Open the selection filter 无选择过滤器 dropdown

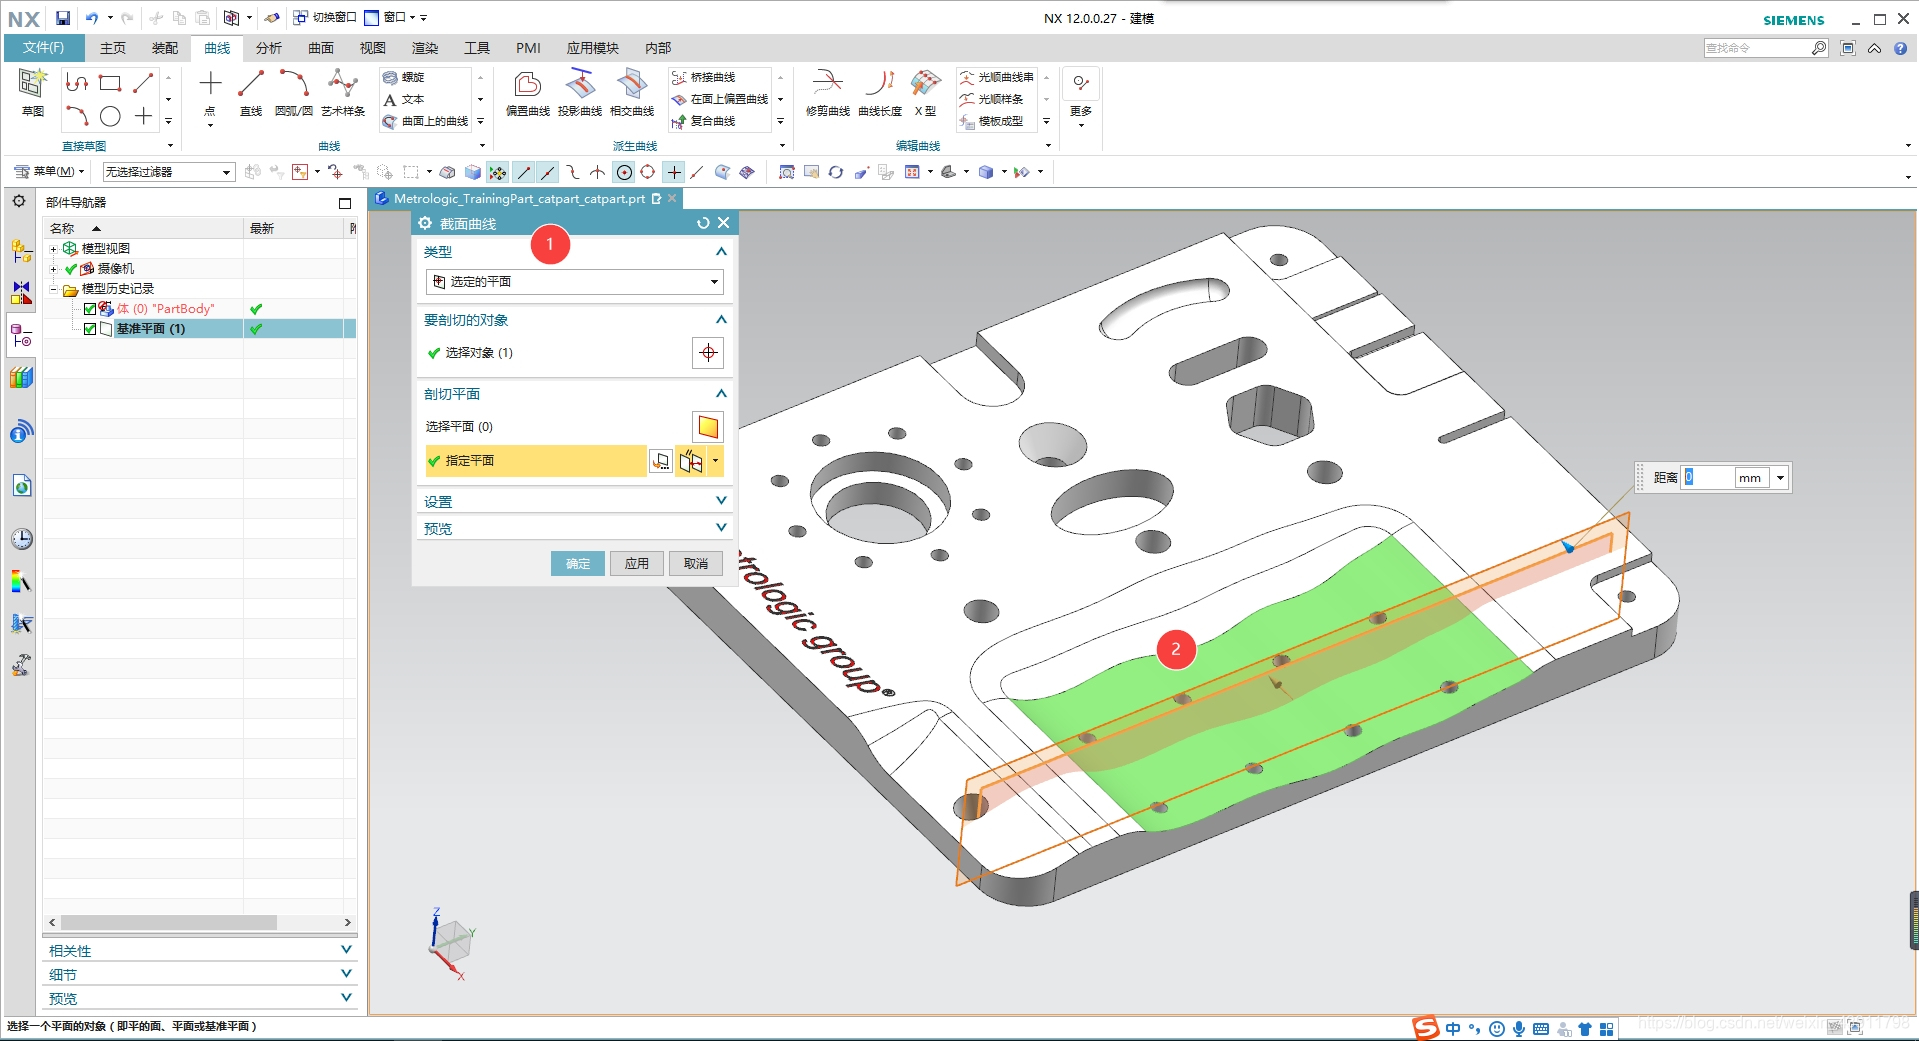click(168, 172)
